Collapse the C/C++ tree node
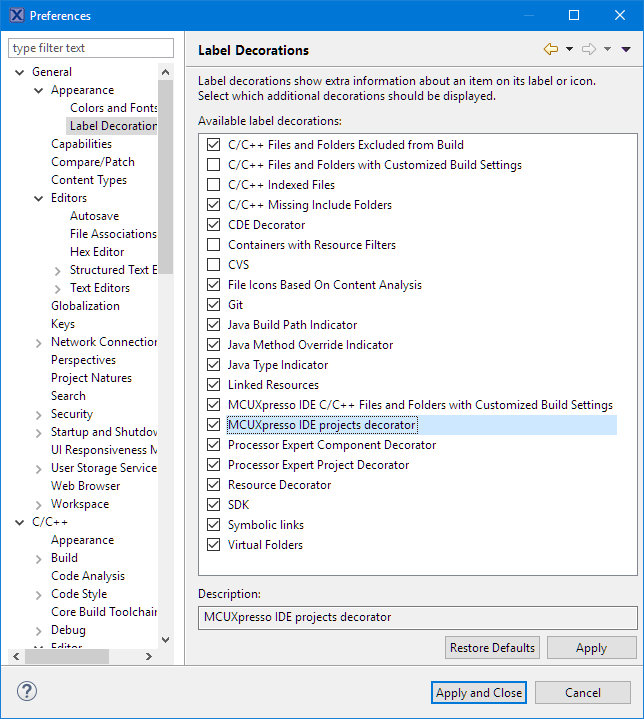This screenshot has height=719, width=644. [x=20, y=522]
